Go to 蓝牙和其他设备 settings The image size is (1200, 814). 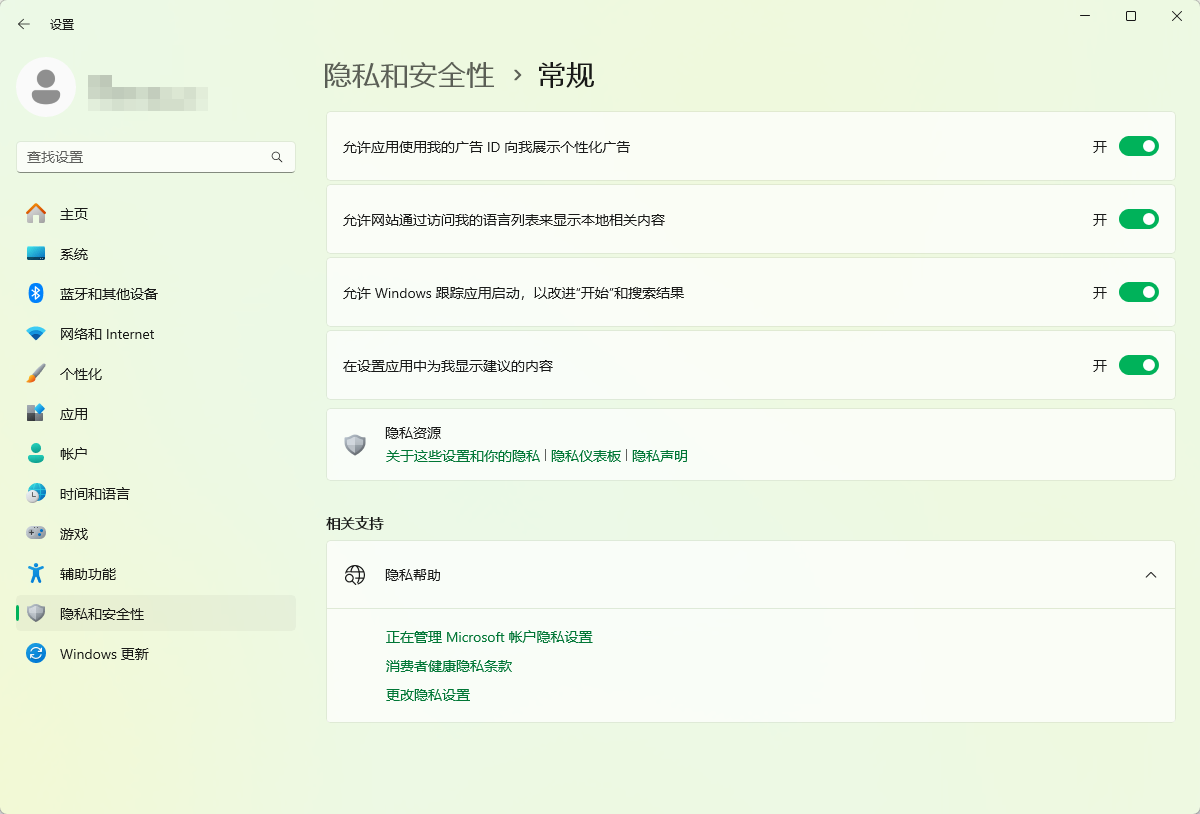(156, 294)
